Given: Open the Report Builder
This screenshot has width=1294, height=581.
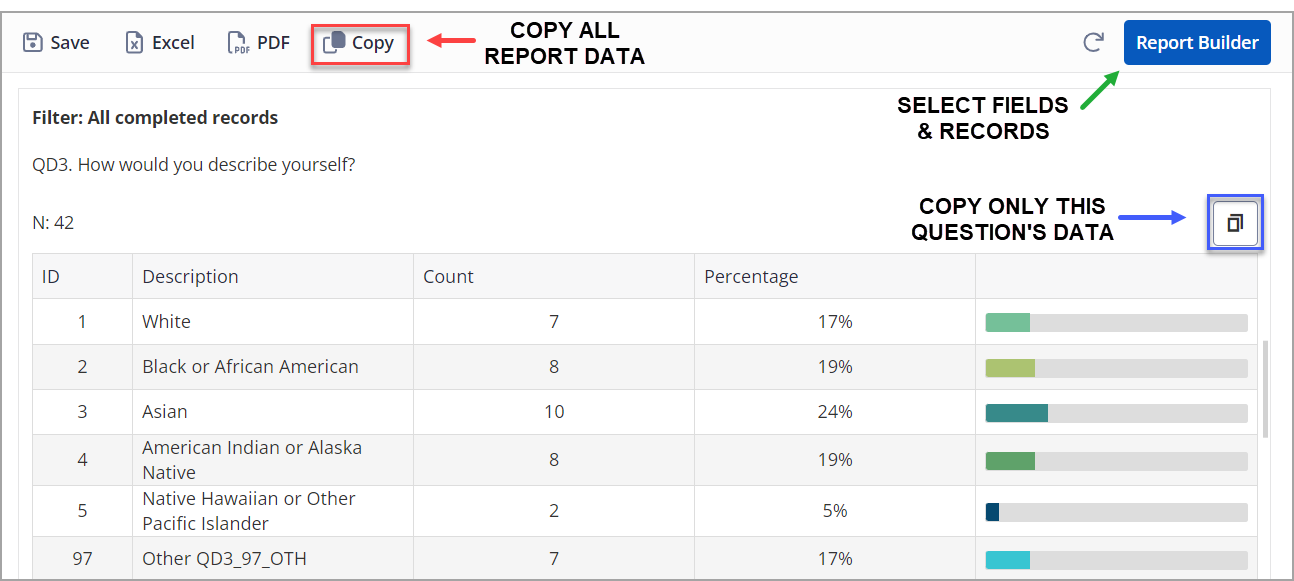Looking at the screenshot, I should pyautogui.click(x=1197, y=43).
